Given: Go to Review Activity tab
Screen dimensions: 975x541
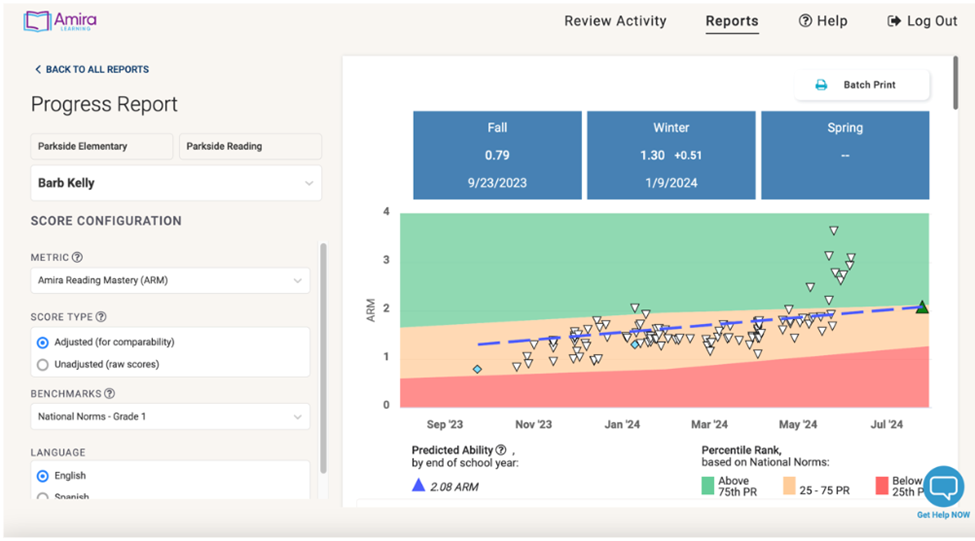Looking at the screenshot, I should pyautogui.click(x=615, y=21).
